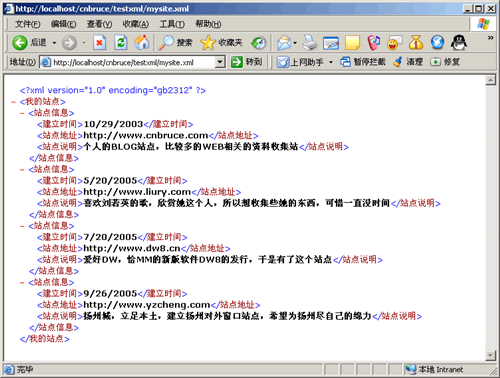Viewport: 500px width, 378px height.
Task: Click the scrollbar down arrow
Action: (490, 356)
